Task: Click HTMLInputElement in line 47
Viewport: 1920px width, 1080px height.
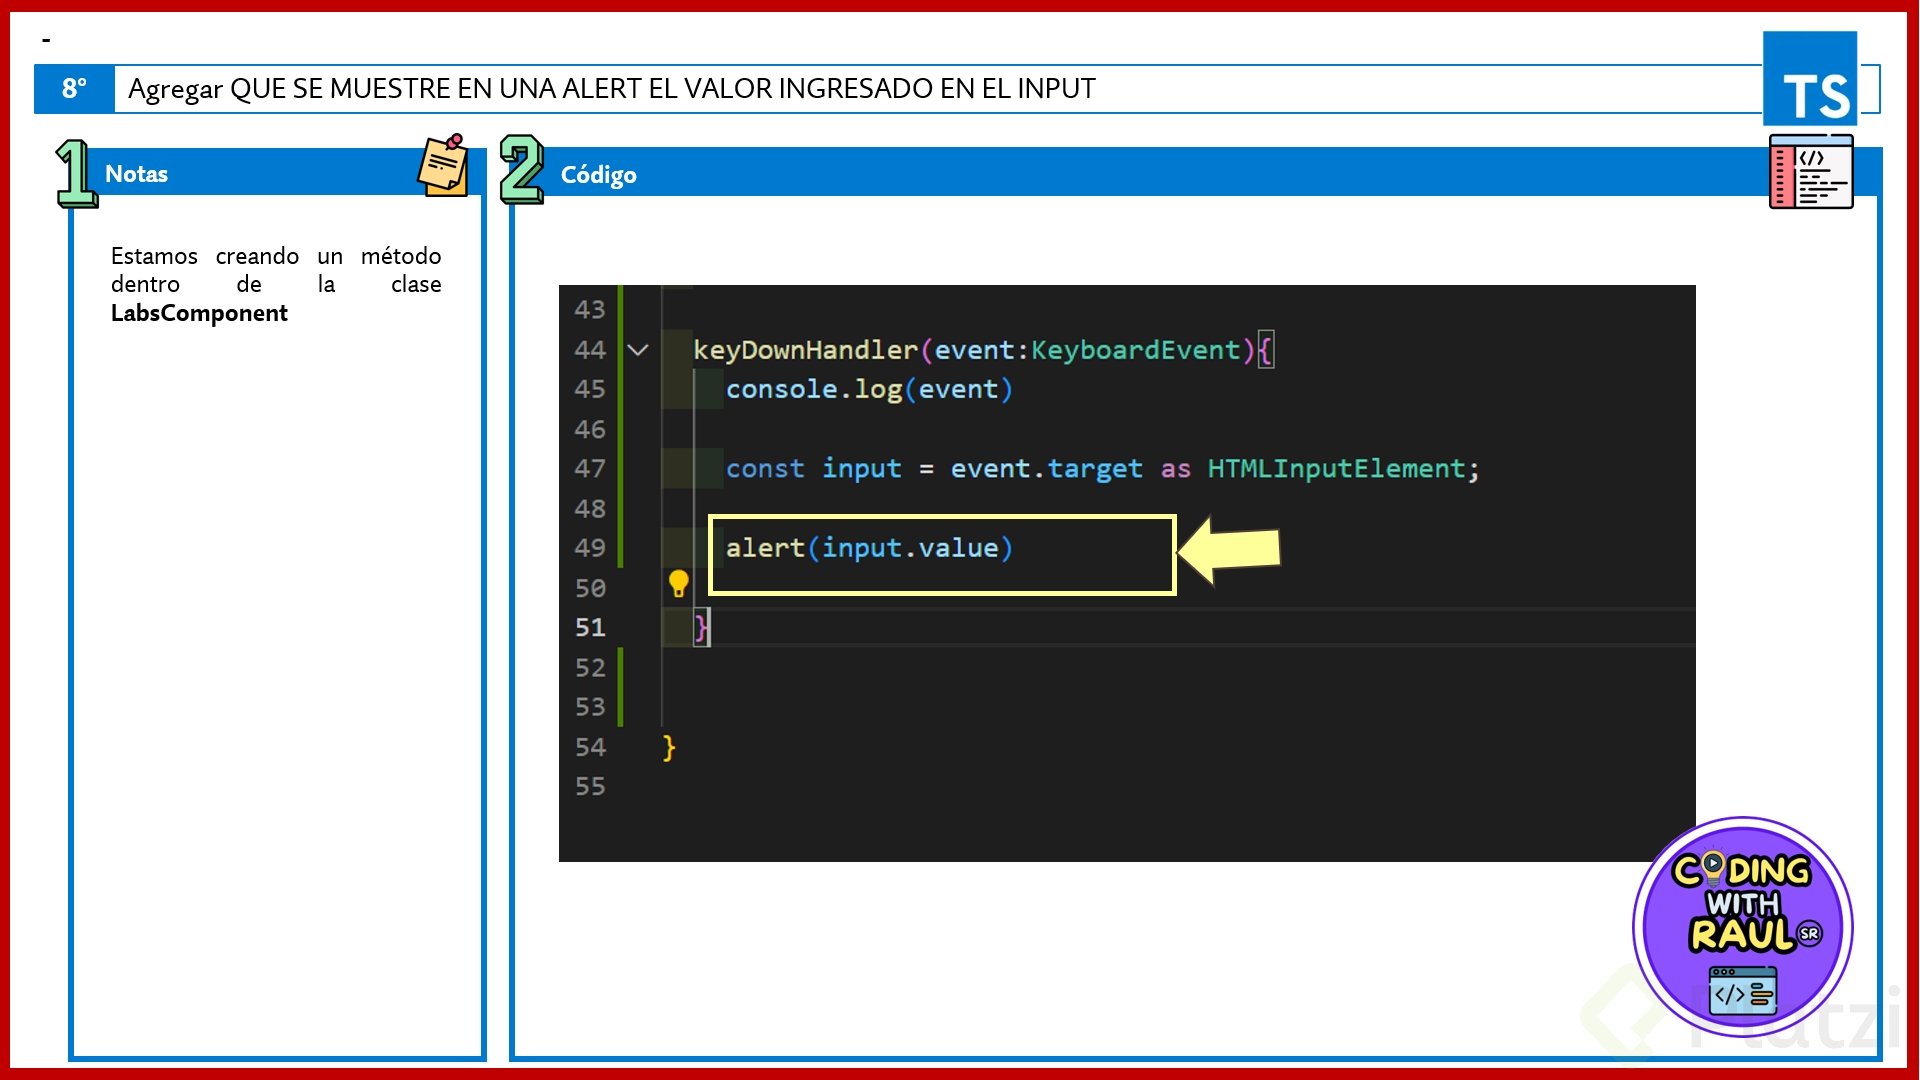Action: coord(1335,469)
